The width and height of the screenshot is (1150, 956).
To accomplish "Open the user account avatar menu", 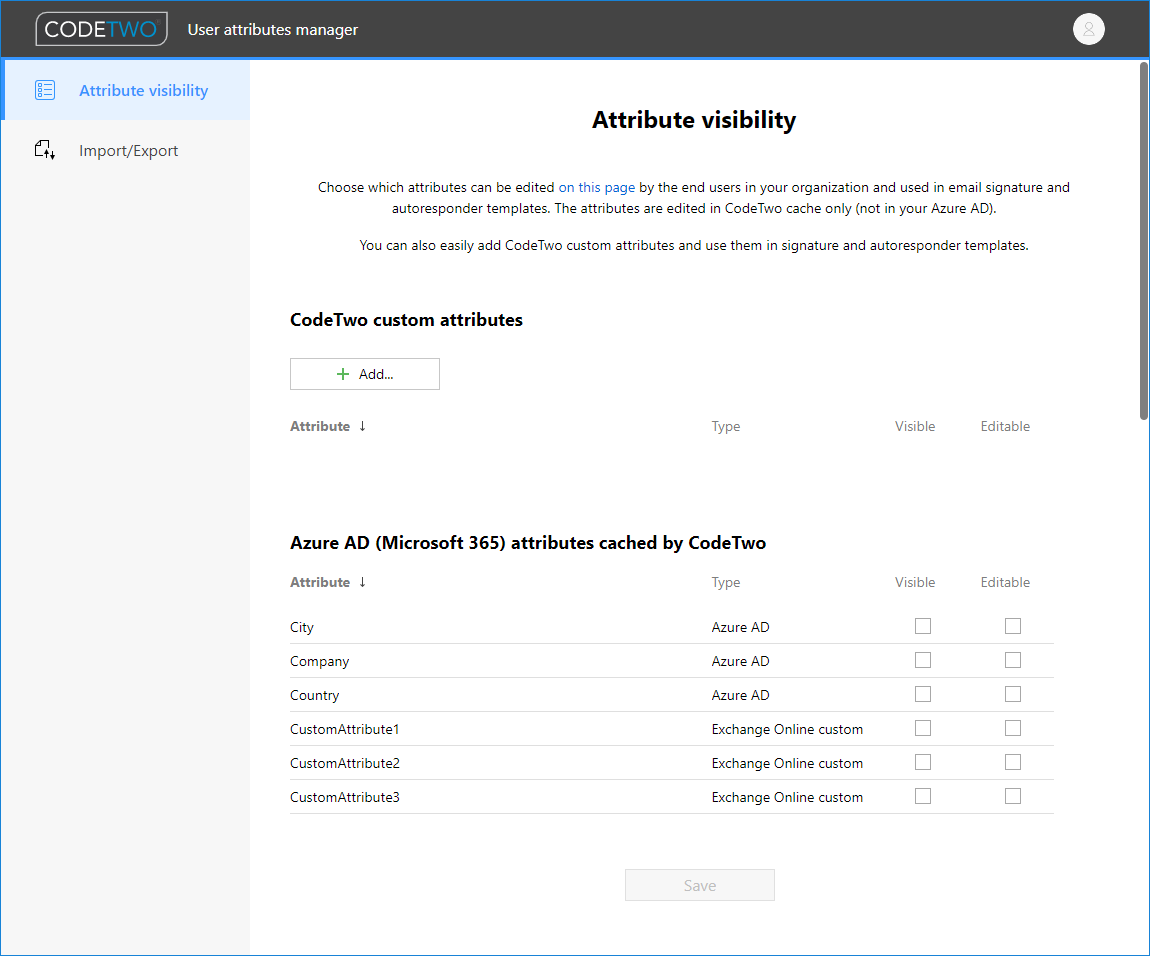I will (x=1088, y=29).
